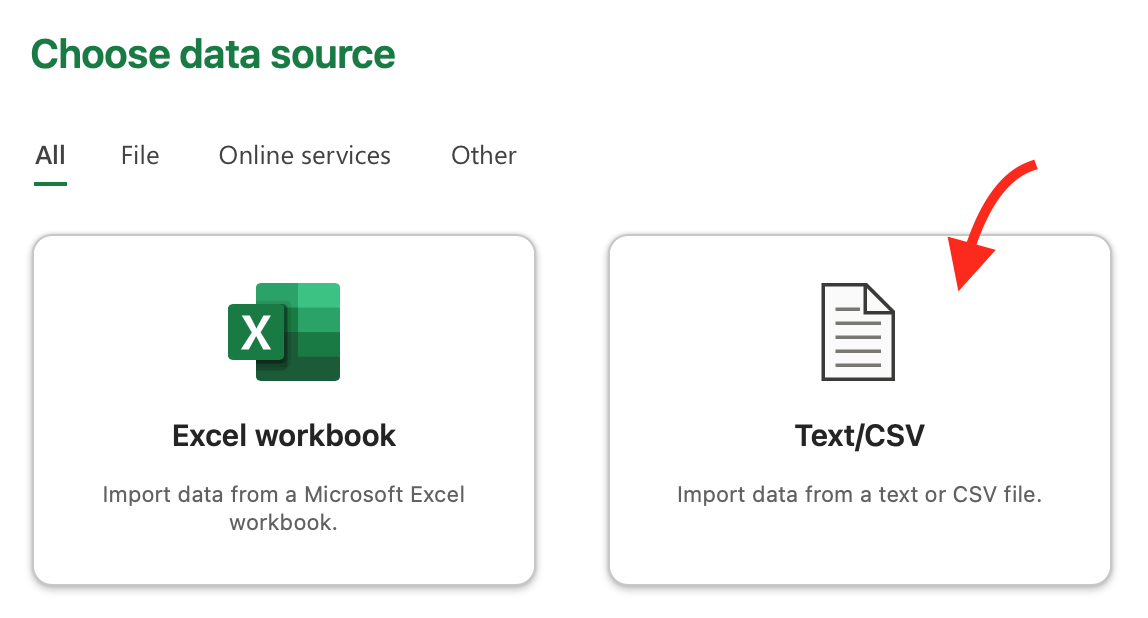Switch to the All tab
This screenshot has height=618, width=1148.
(50, 156)
